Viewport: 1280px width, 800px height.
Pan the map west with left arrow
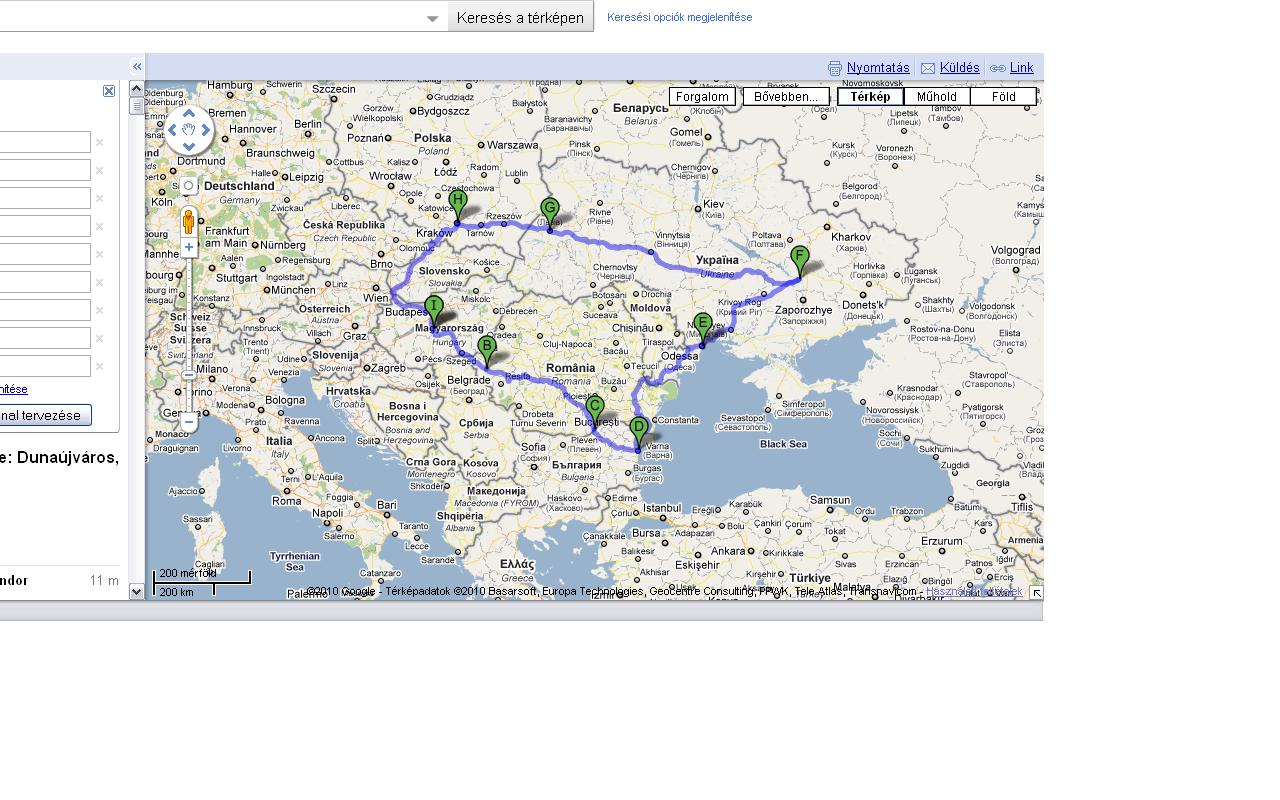point(172,130)
